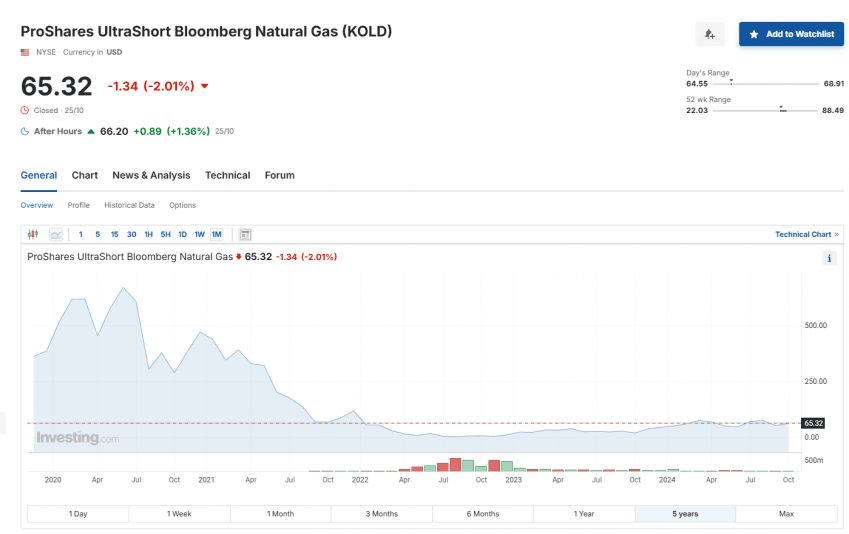Set chart interval to 1D
This screenshot has height=534, width=849.
[182, 234]
